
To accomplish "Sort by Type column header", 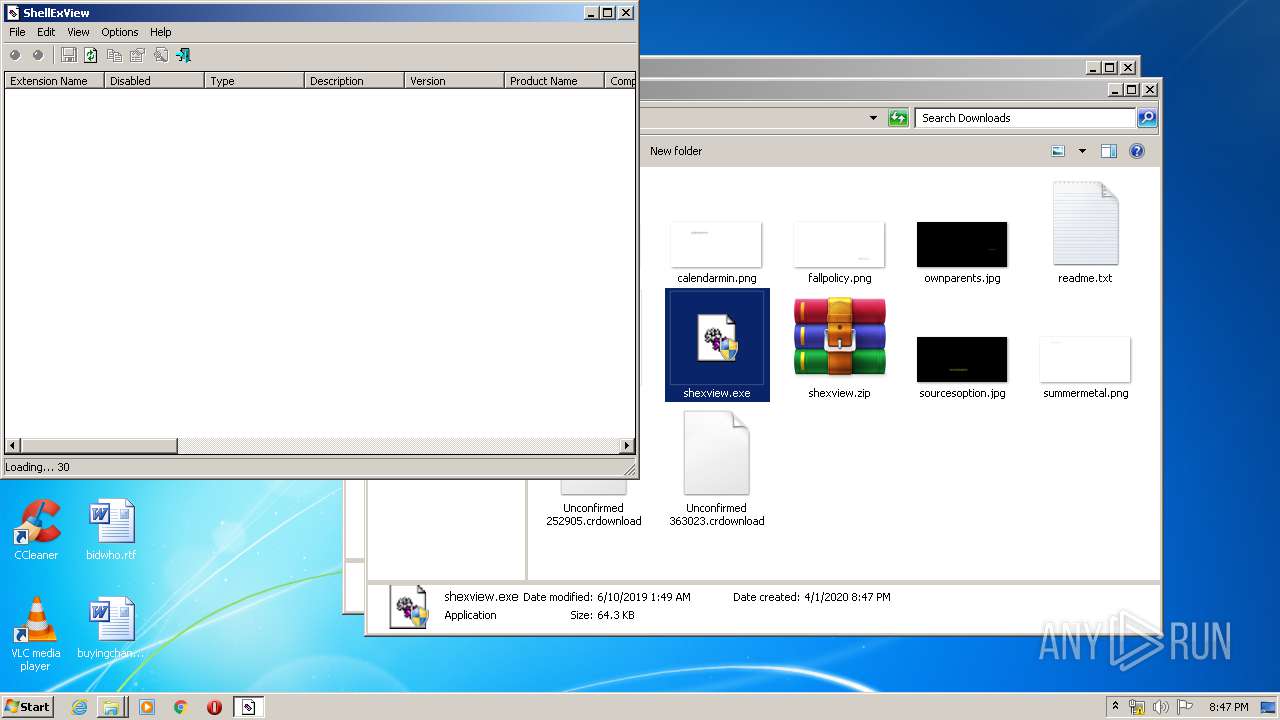I will 254,81.
